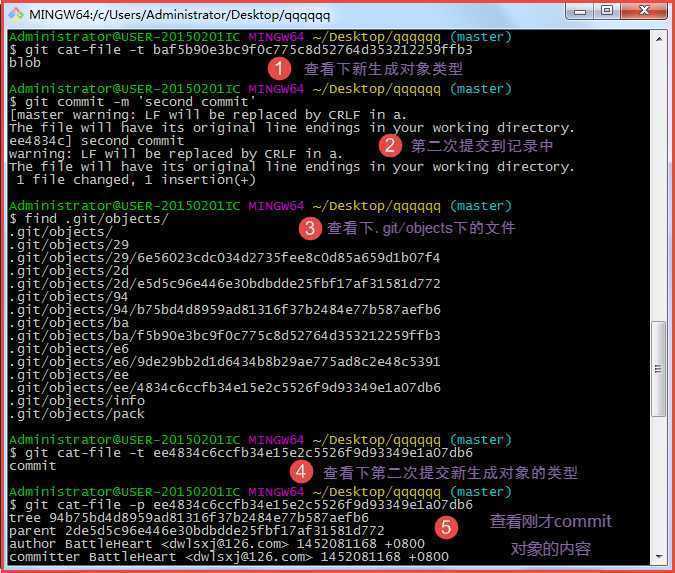
Task: Click the '.git/objects/2d' directory line
Action: click(x=69, y=271)
